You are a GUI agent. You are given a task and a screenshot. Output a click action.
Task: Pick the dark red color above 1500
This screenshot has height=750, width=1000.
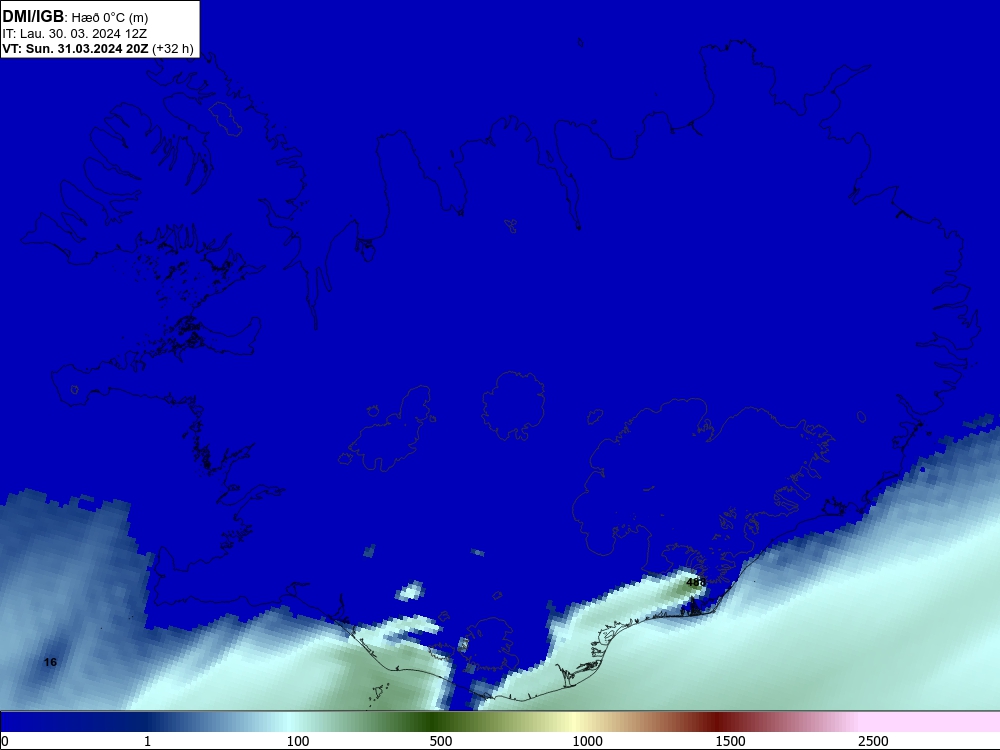tap(717, 722)
